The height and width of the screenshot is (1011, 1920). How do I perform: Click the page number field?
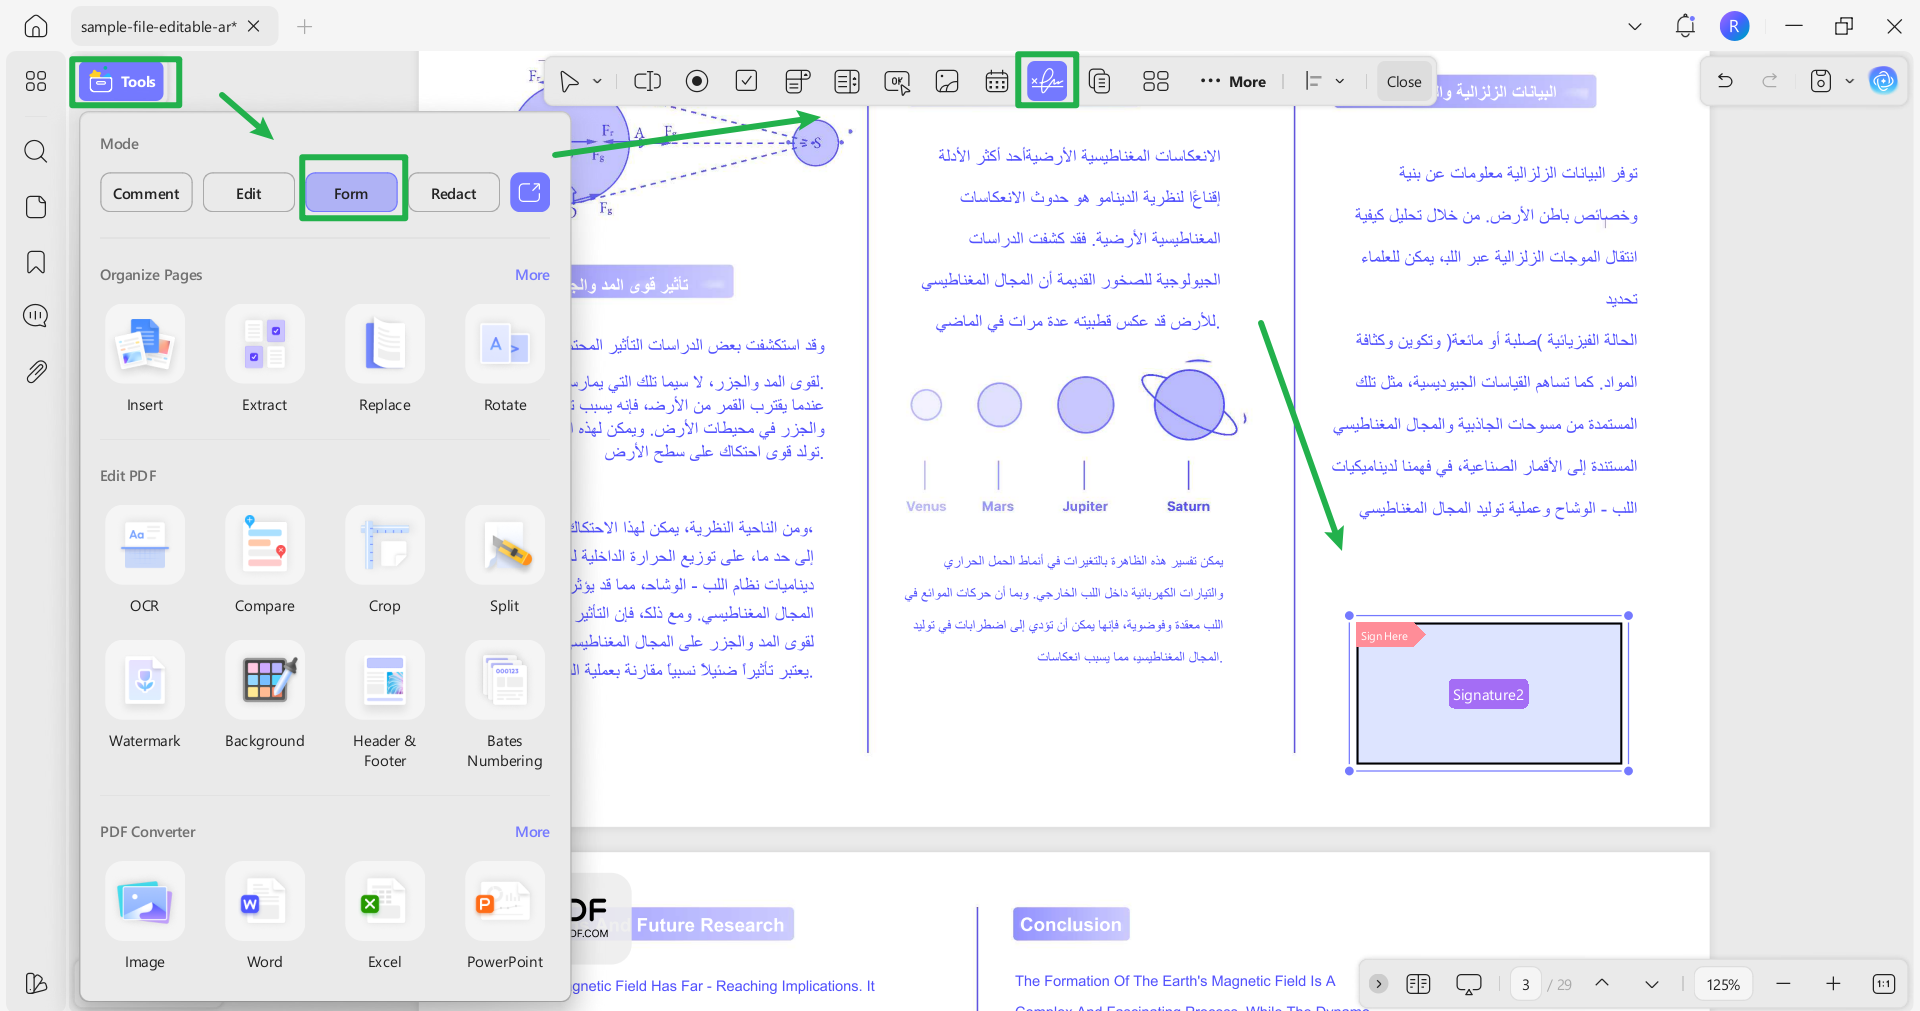point(1525,984)
